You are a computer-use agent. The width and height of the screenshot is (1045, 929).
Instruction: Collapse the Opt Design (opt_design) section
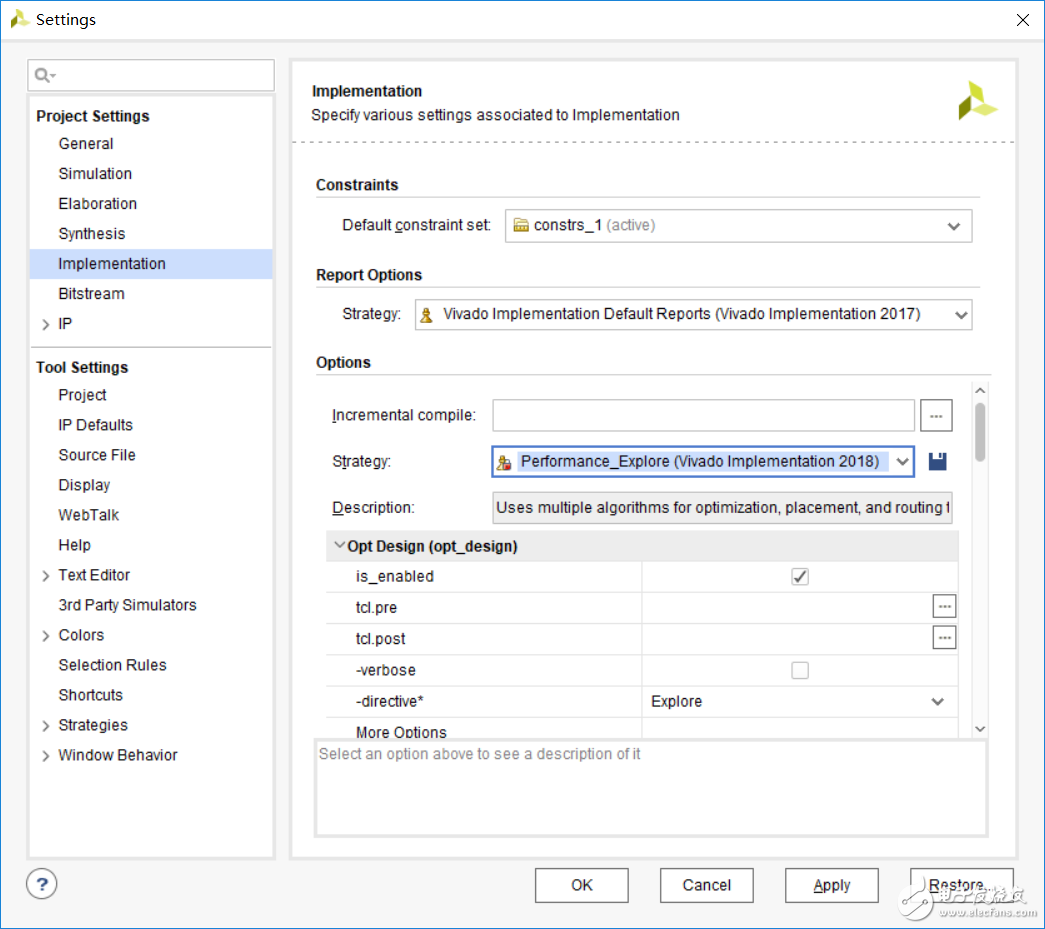pos(340,546)
